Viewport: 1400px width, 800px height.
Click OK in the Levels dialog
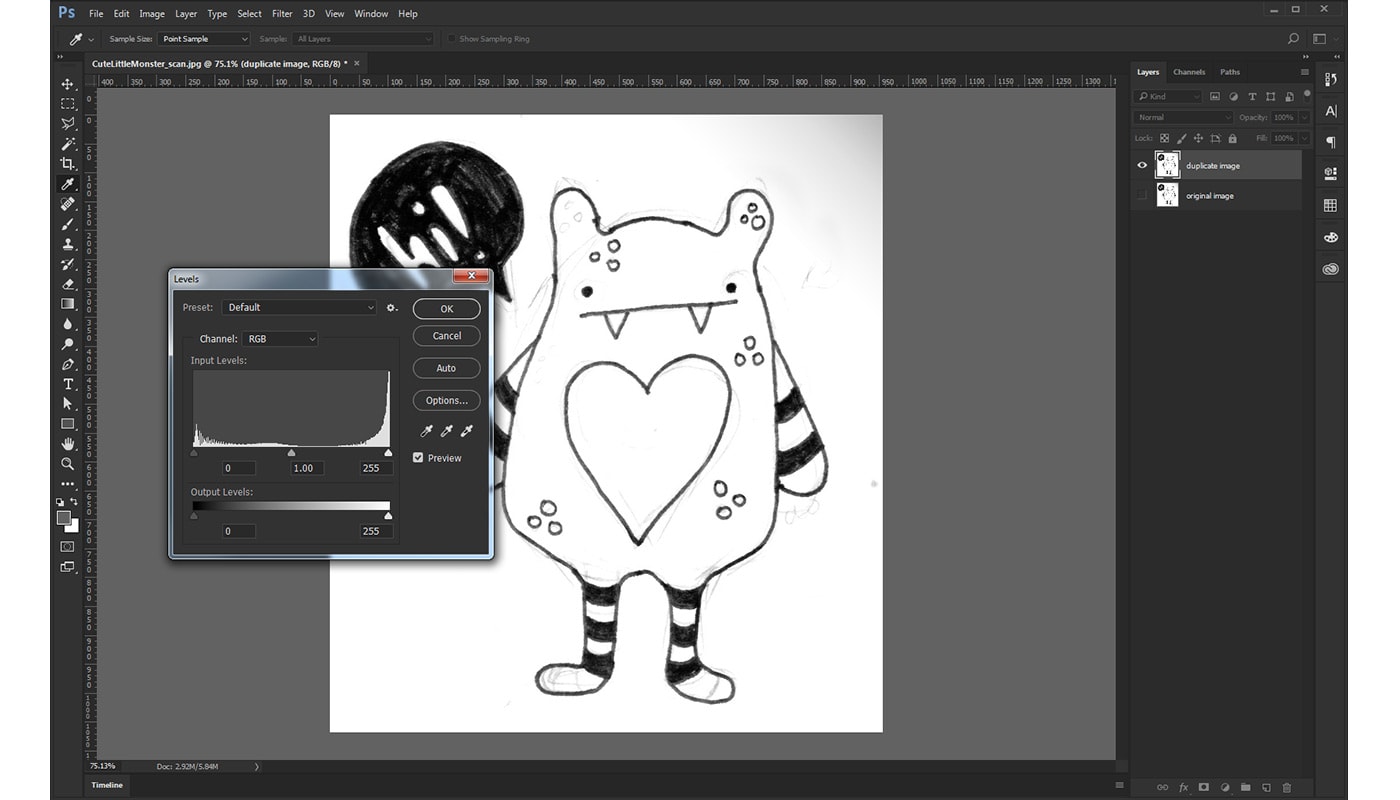click(x=446, y=309)
